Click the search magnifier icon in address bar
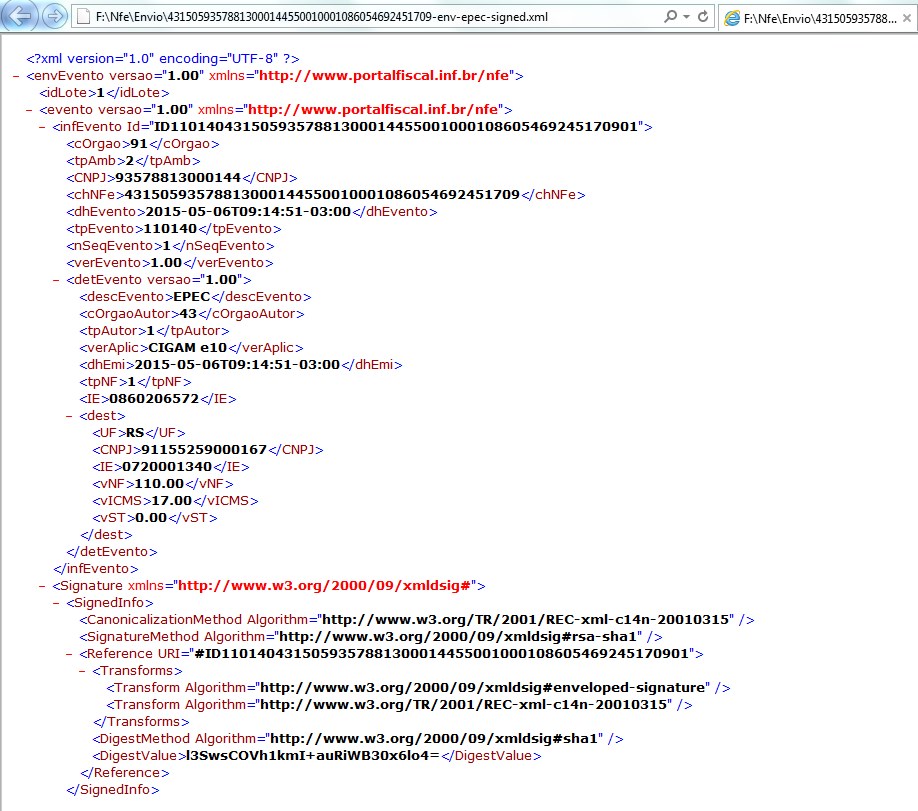This screenshot has width=918, height=811. tap(670, 16)
